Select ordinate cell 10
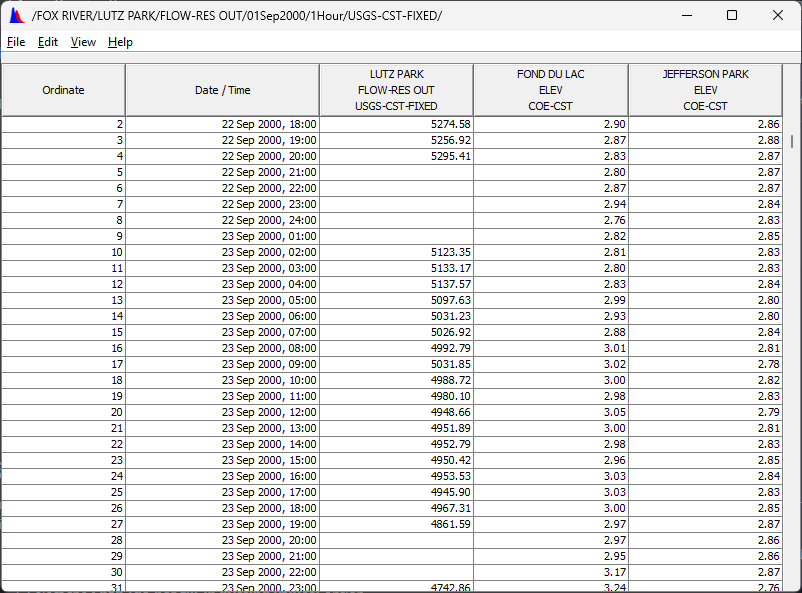The width and height of the screenshot is (802, 593). 63,252
